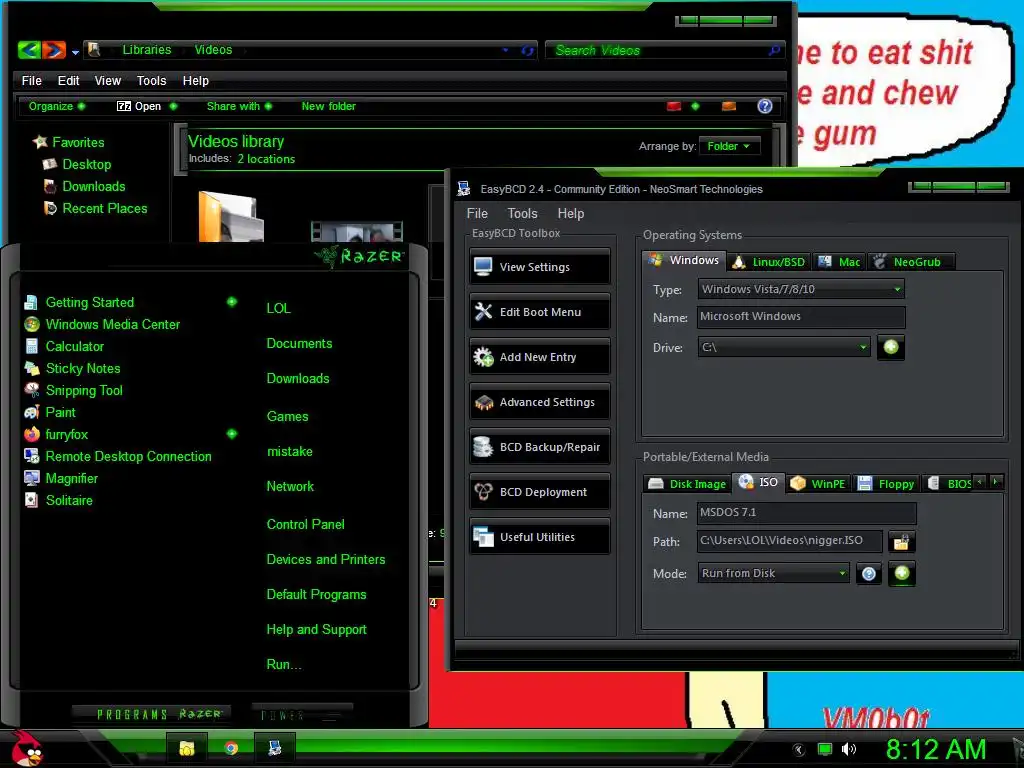Launch Solitaire from Start menu
This screenshot has width=1024, height=768.
pos(58,500)
